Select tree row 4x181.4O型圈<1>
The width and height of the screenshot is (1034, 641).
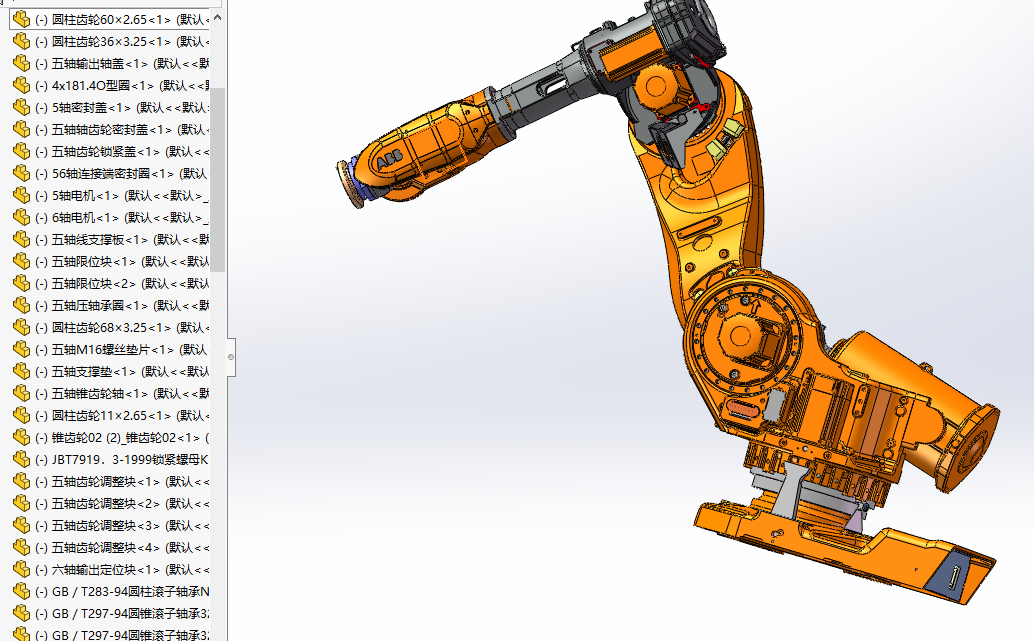tap(110, 86)
